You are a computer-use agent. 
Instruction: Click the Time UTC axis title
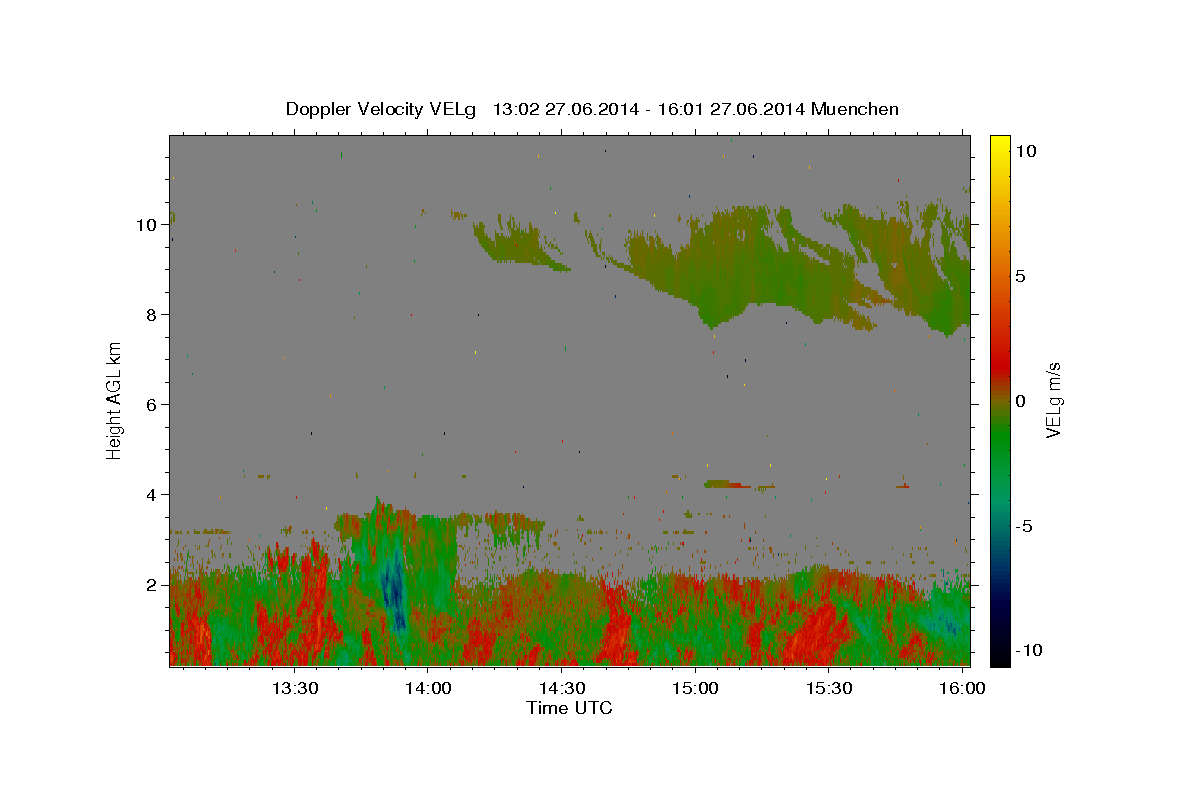[569, 708]
